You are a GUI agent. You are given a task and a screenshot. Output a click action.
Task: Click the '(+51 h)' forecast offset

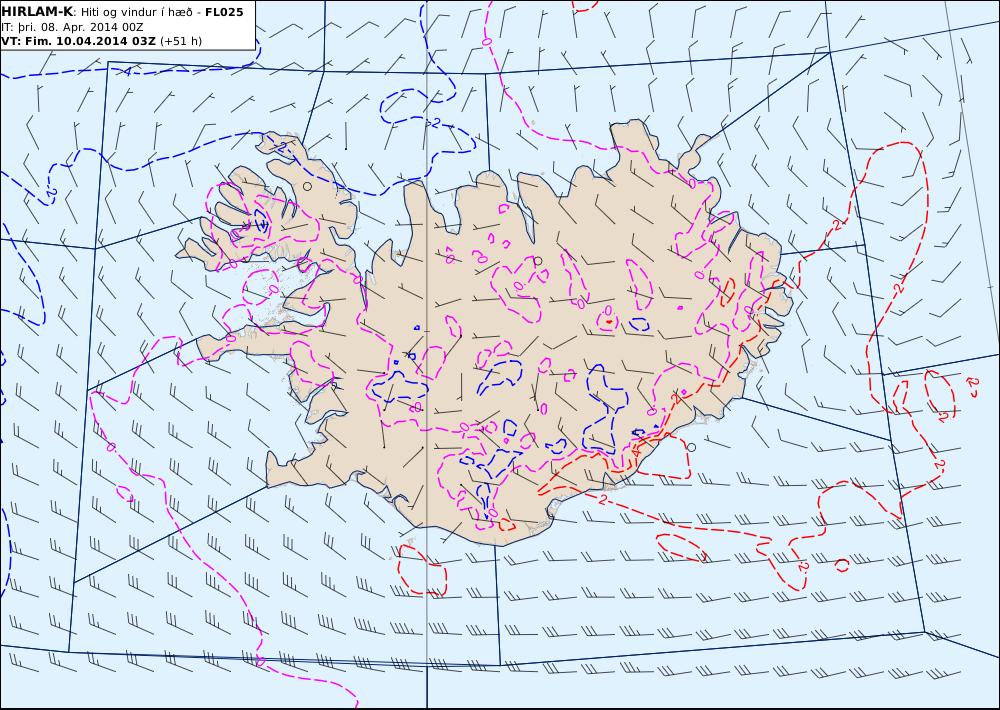click(180, 41)
